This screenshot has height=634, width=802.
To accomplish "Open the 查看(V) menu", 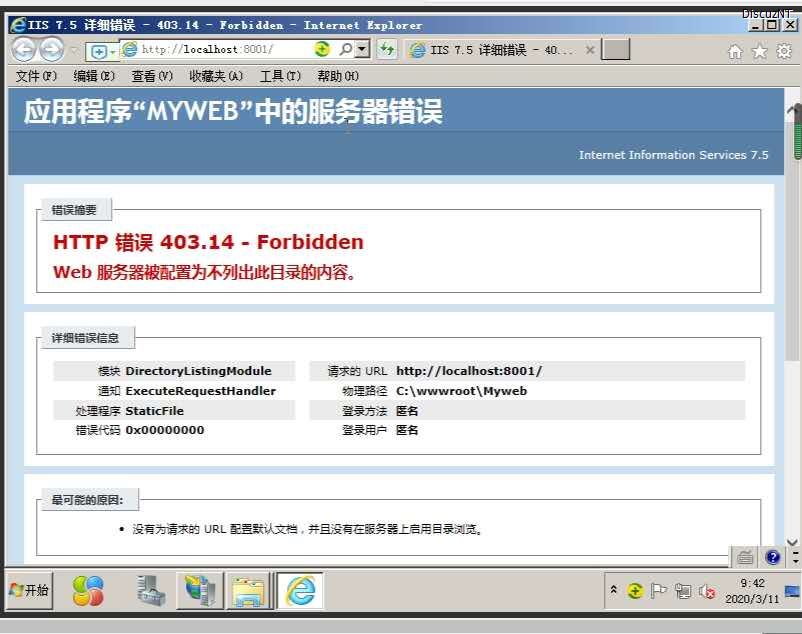I will [152, 76].
